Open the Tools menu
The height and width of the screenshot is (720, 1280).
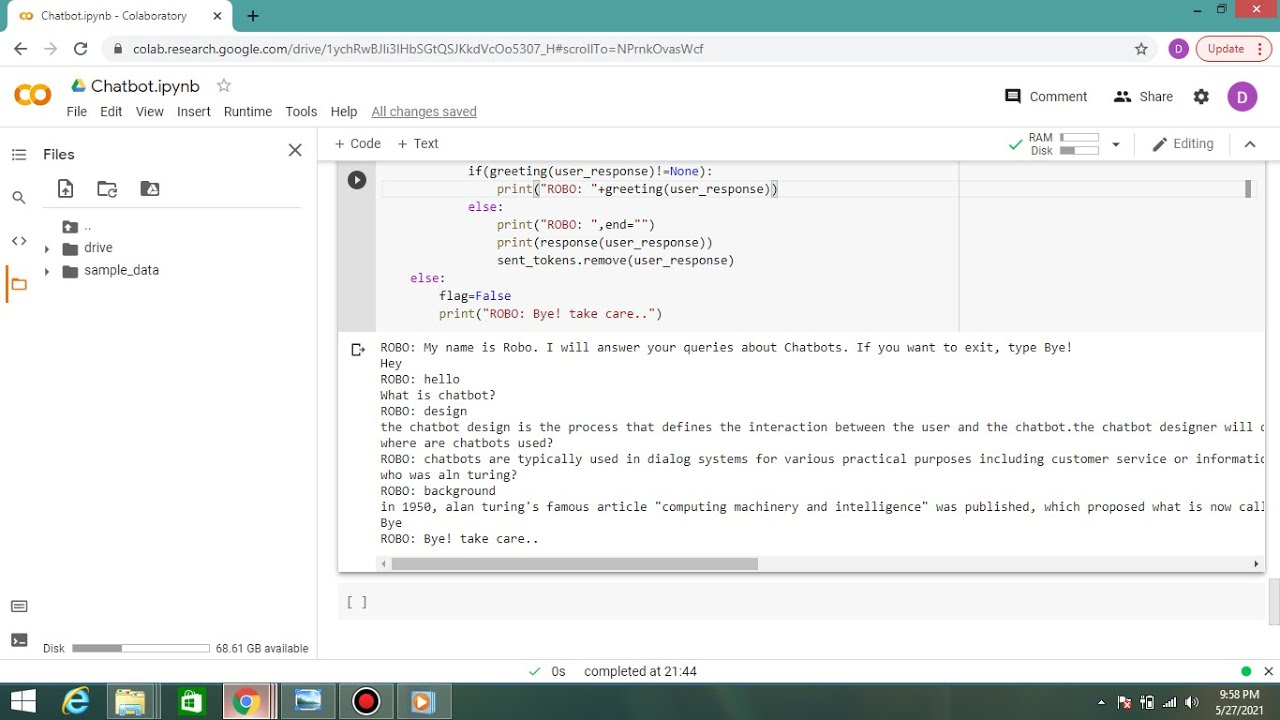point(301,111)
